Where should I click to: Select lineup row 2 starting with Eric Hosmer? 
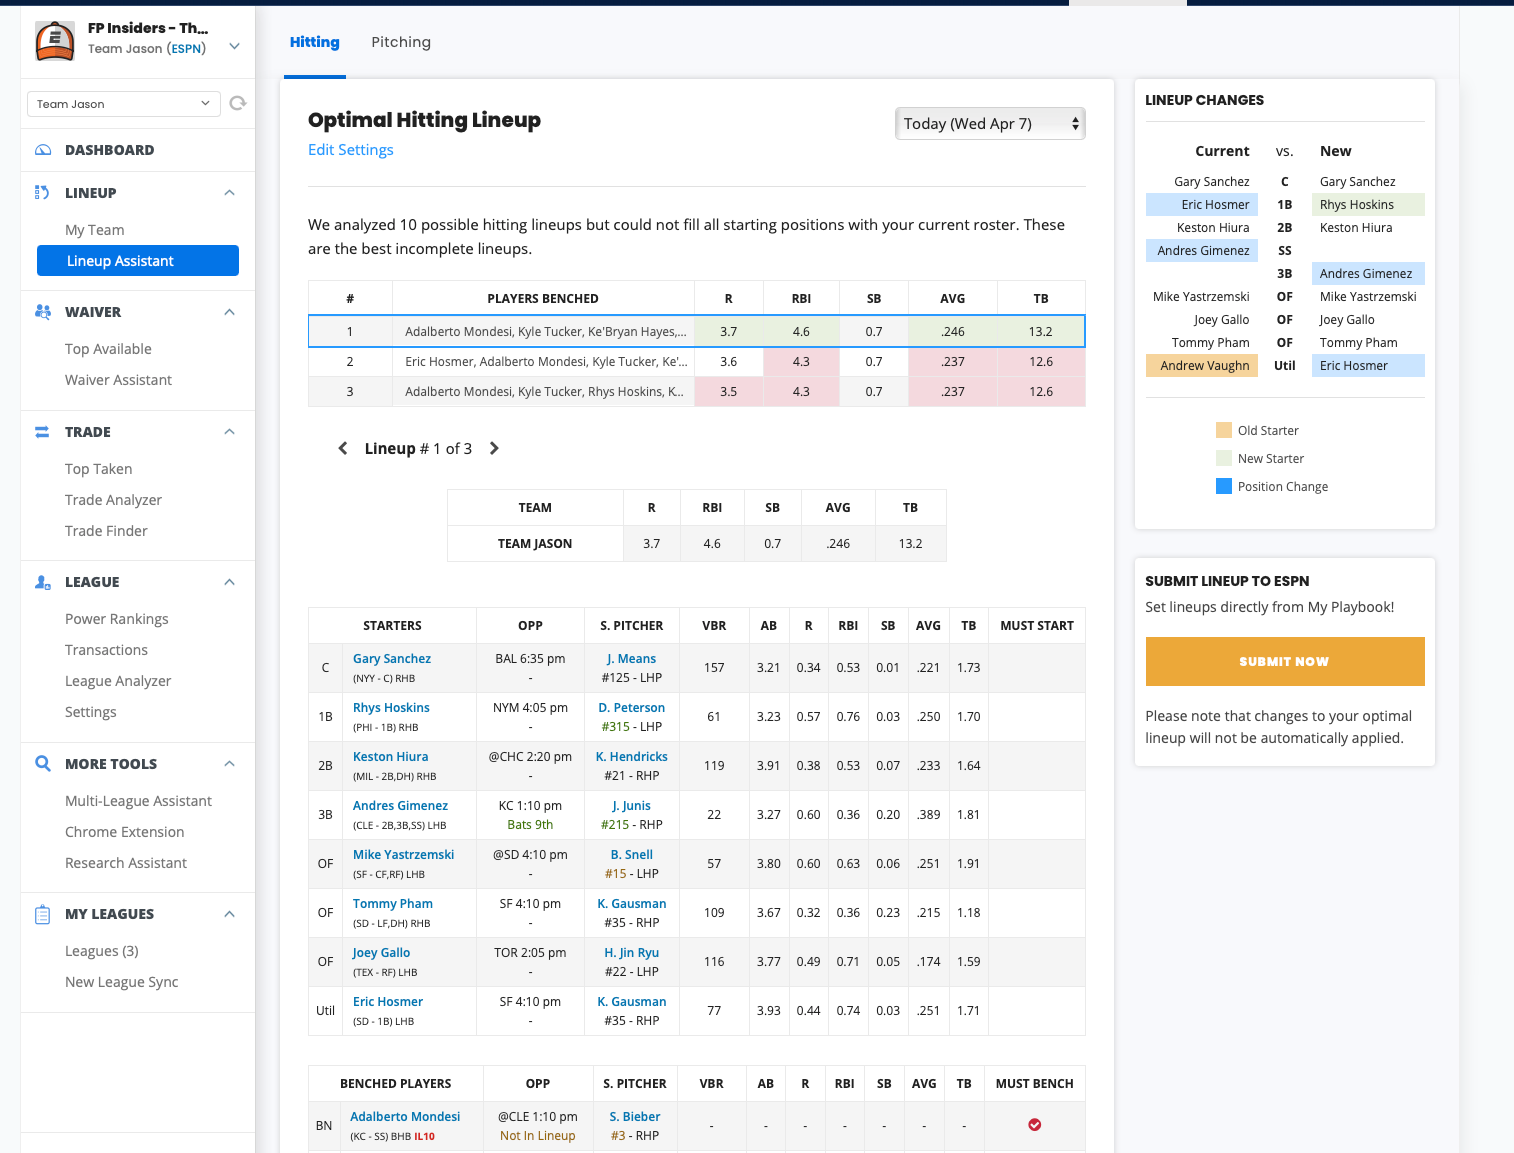(x=697, y=361)
